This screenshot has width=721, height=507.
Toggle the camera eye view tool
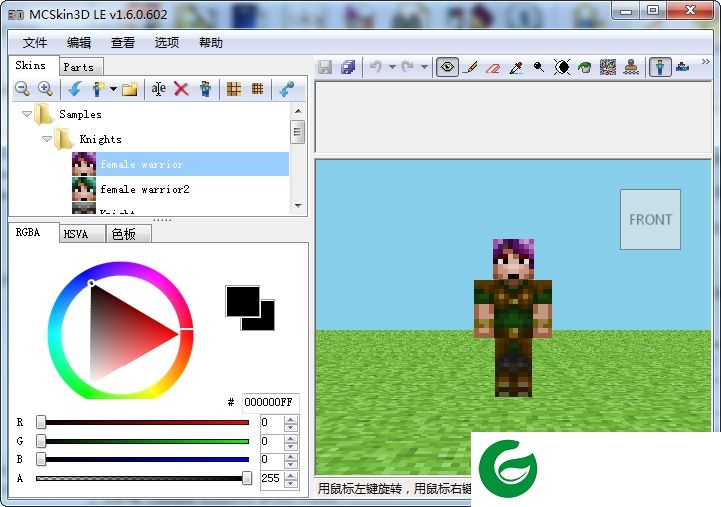pyautogui.click(x=447, y=67)
